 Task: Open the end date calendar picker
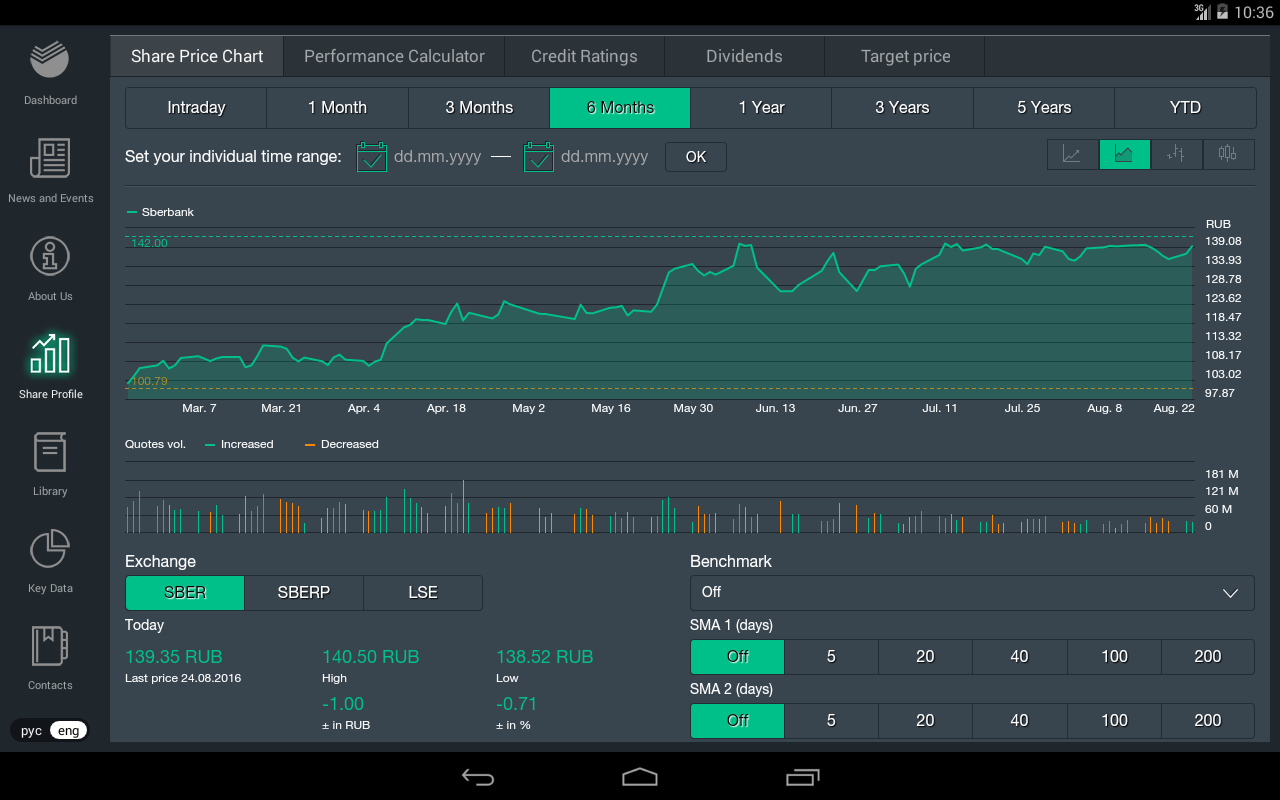click(x=539, y=157)
